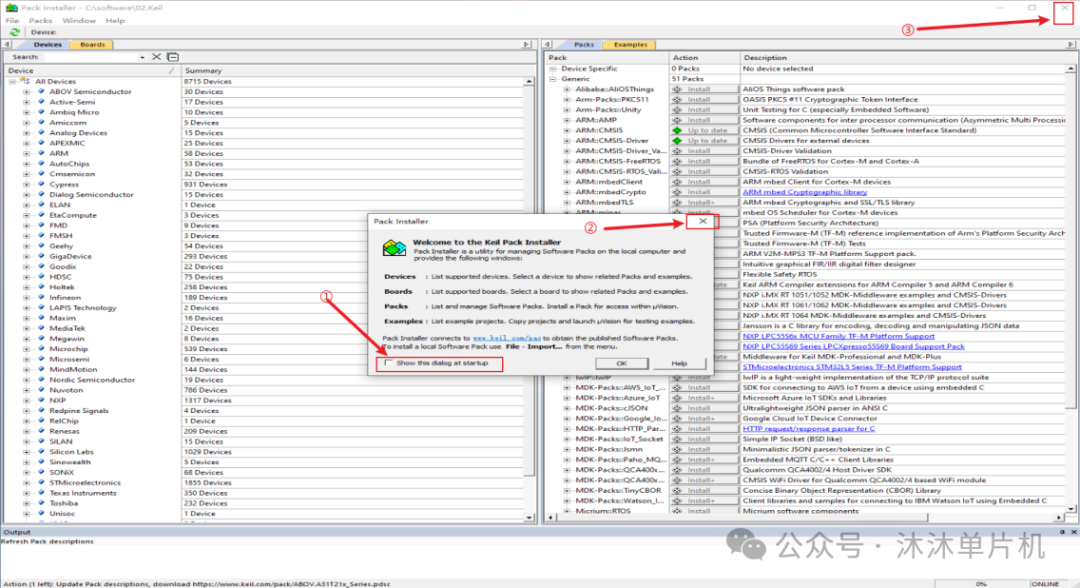Image resolution: width=1080 pixels, height=588 pixels.
Task: Click the ONLINE status indicator
Action: click(1046, 584)
